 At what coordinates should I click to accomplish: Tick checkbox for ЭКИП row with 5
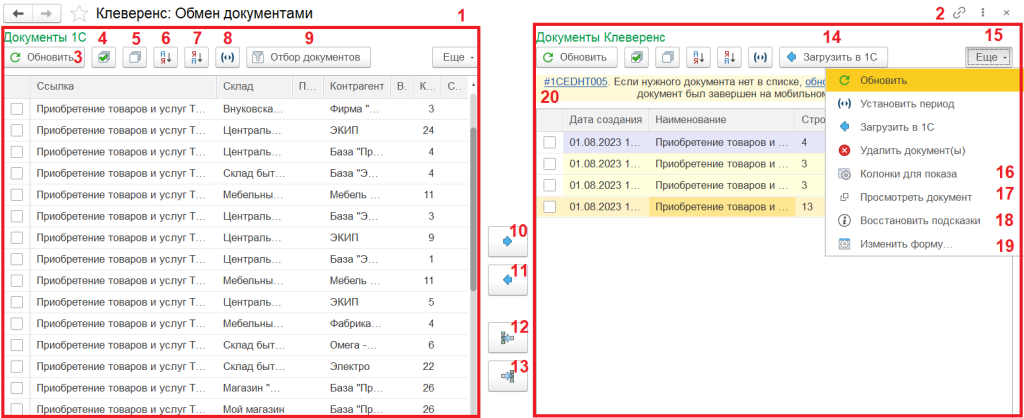click(17, 302)
